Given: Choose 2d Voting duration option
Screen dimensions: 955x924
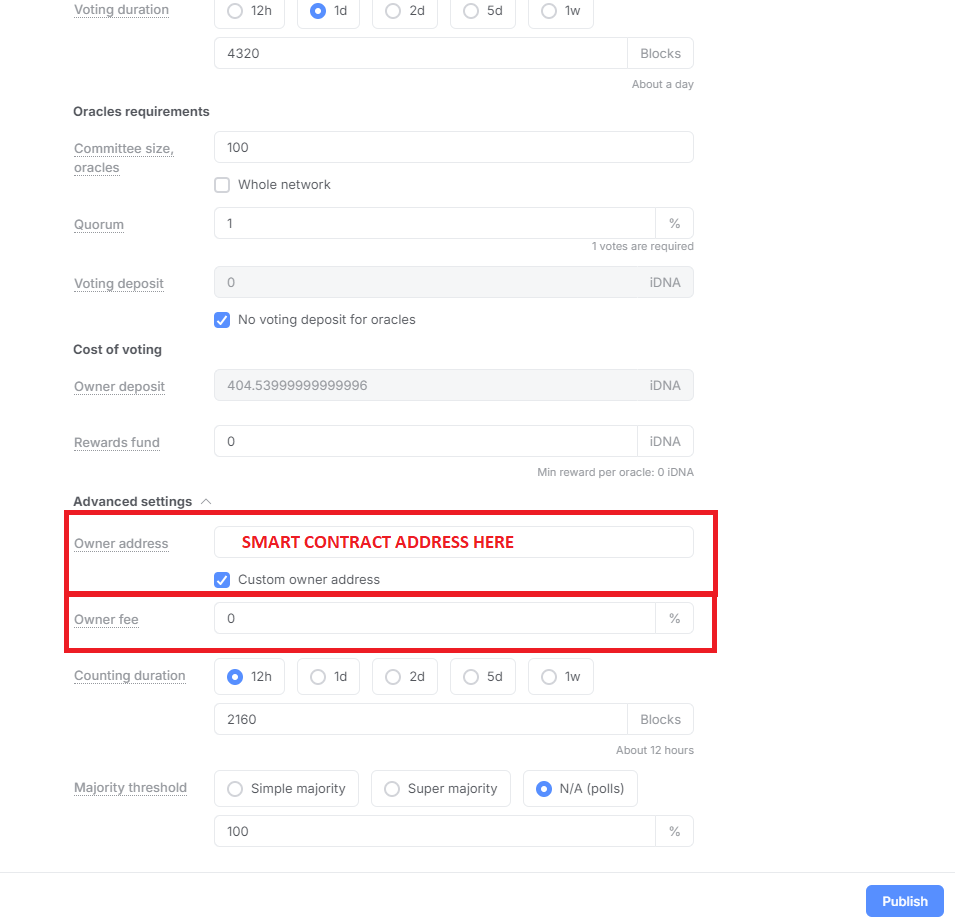Looking at the screenshot, I should [405, 11].
